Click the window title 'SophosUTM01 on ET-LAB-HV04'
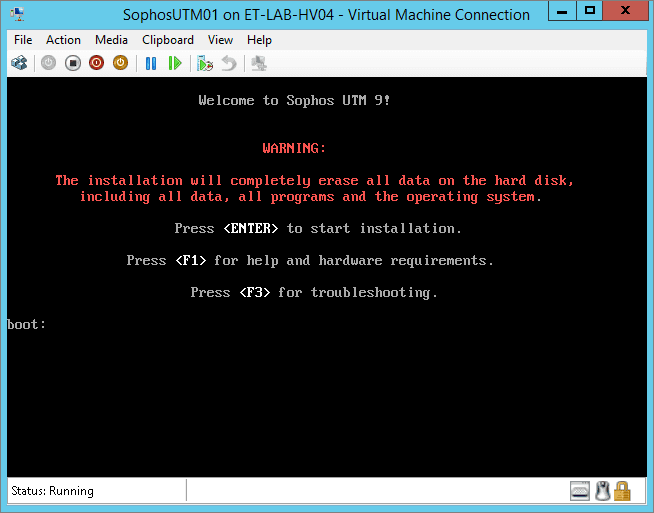 [229, 15]
